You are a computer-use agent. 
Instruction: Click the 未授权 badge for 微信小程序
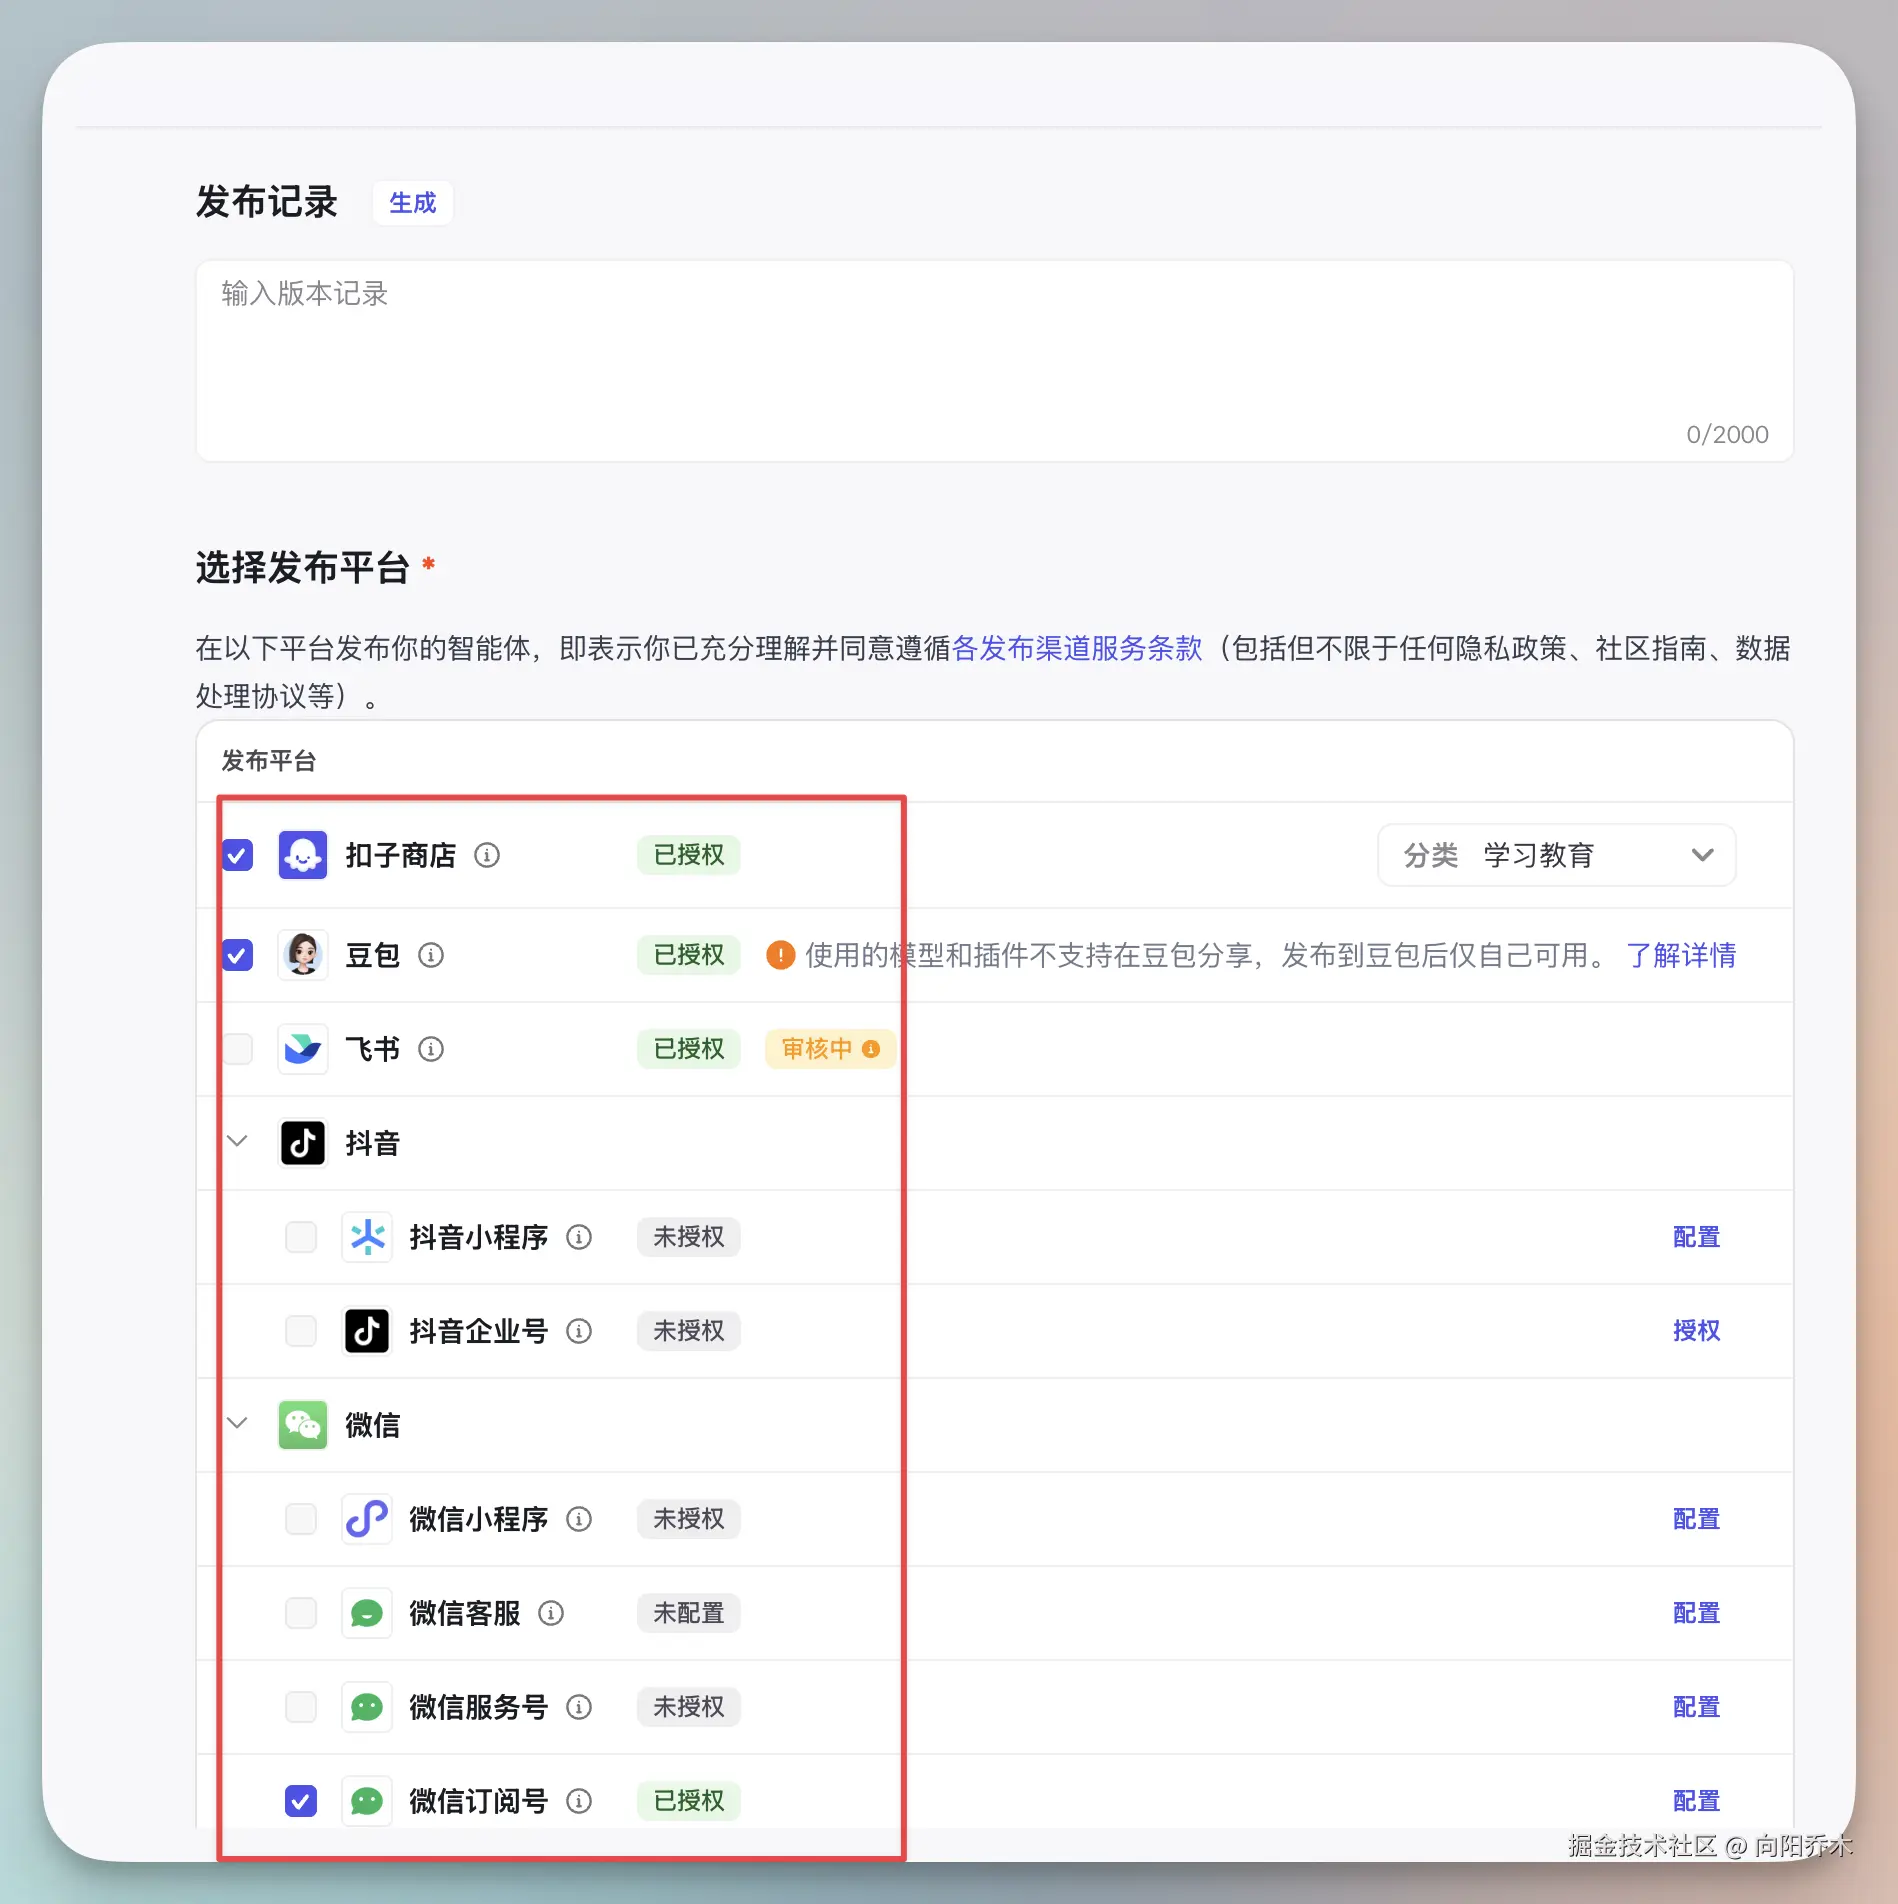(x=689, y=1519)
